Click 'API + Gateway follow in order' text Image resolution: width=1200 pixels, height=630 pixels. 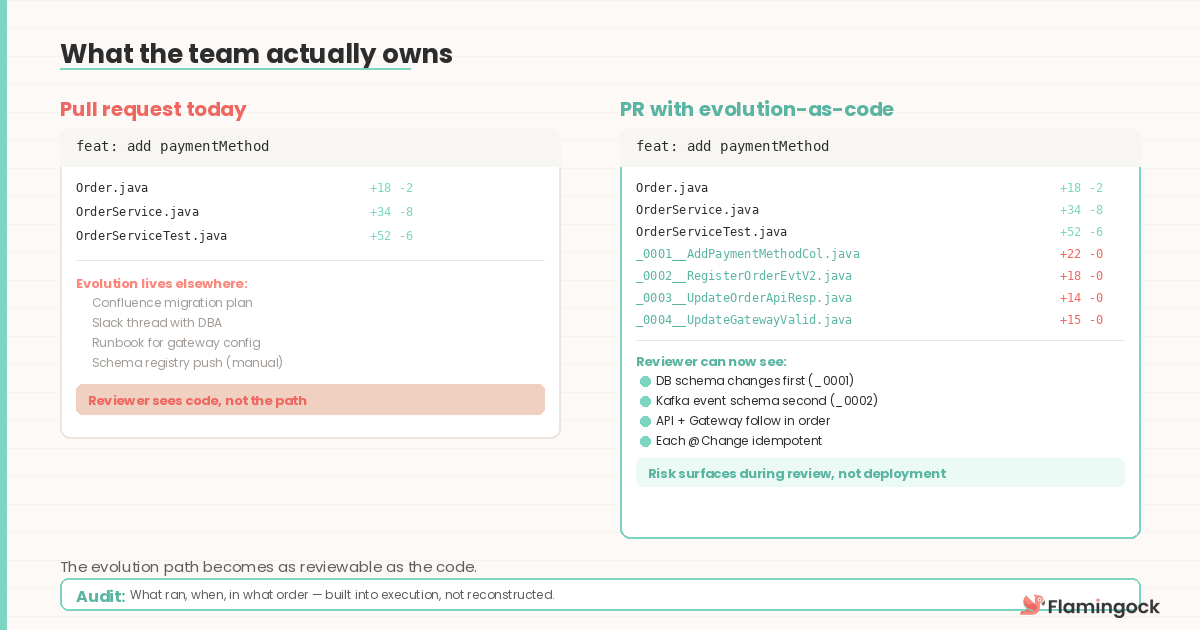point(743,421)
